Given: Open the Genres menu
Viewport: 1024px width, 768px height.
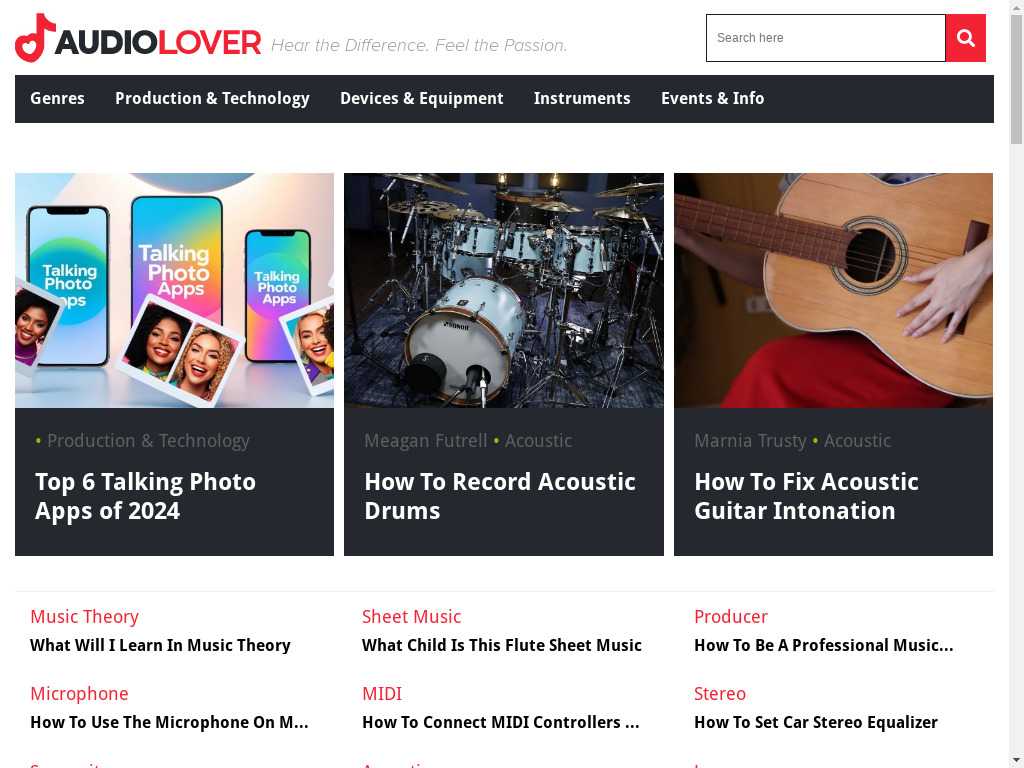Looking at the screenshot, I should pos(57,99).
